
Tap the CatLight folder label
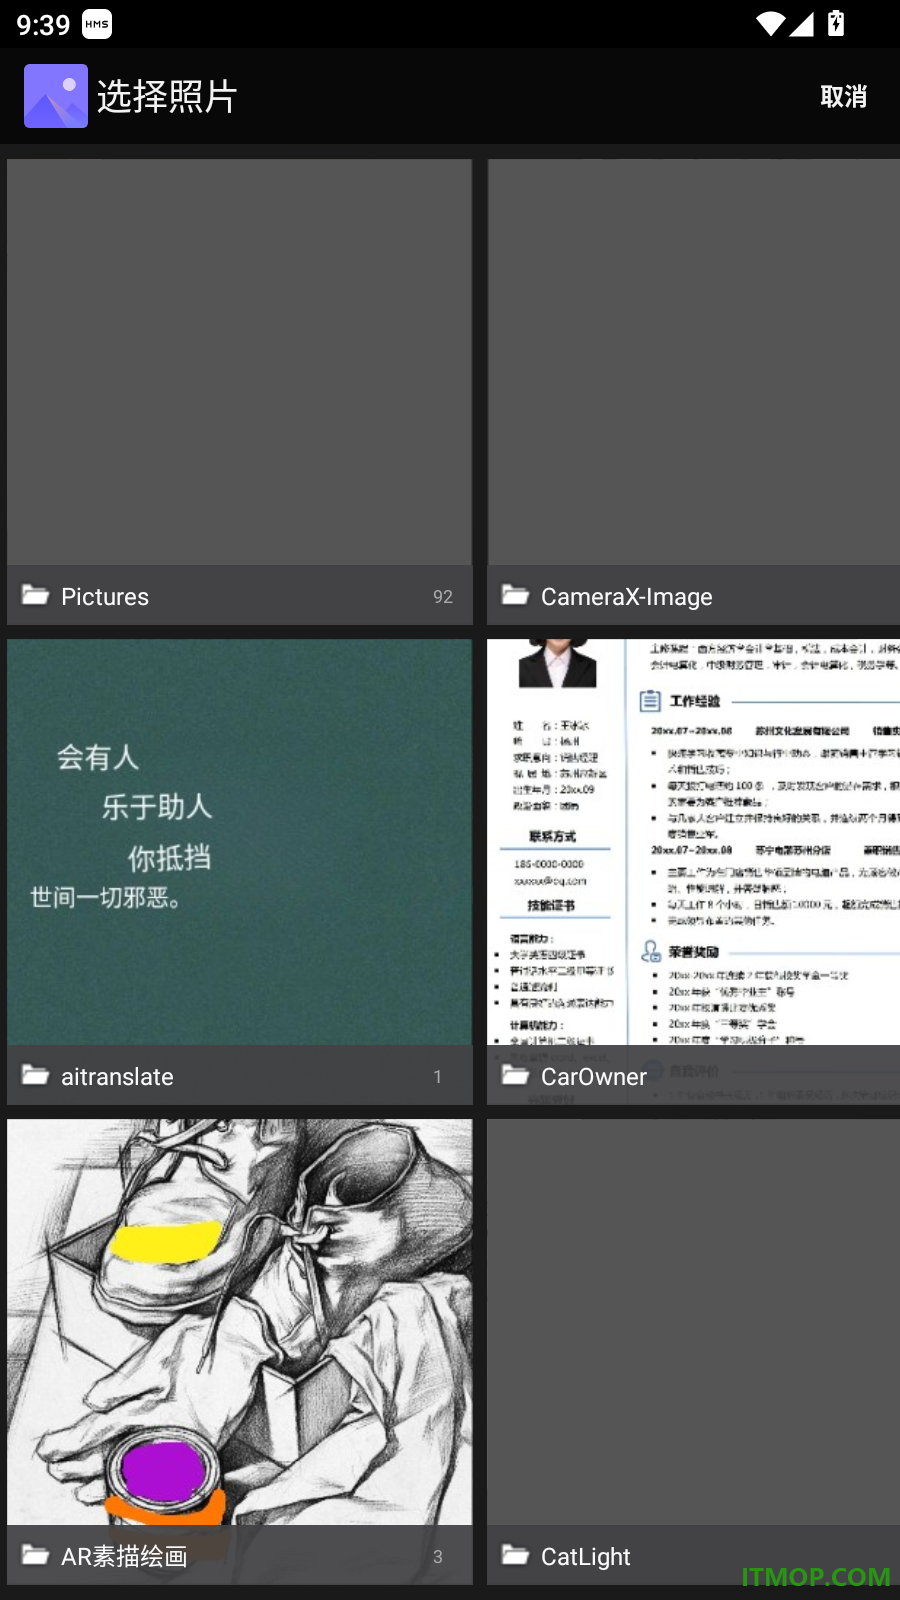586,1557
